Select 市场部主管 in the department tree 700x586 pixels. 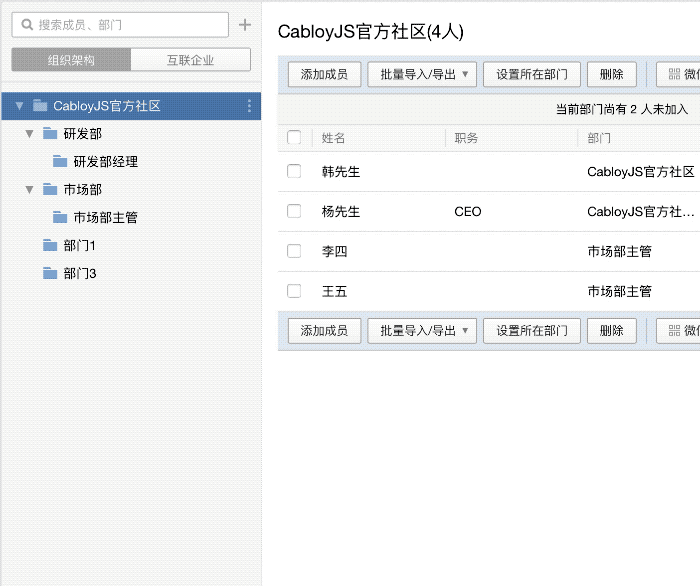point(105,217)
